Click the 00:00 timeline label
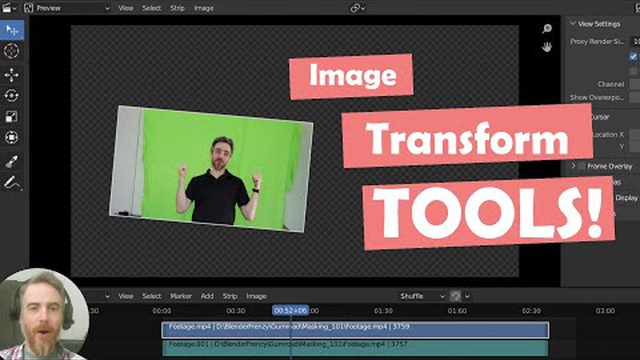 pyautogui.click(x=162, y=311)
